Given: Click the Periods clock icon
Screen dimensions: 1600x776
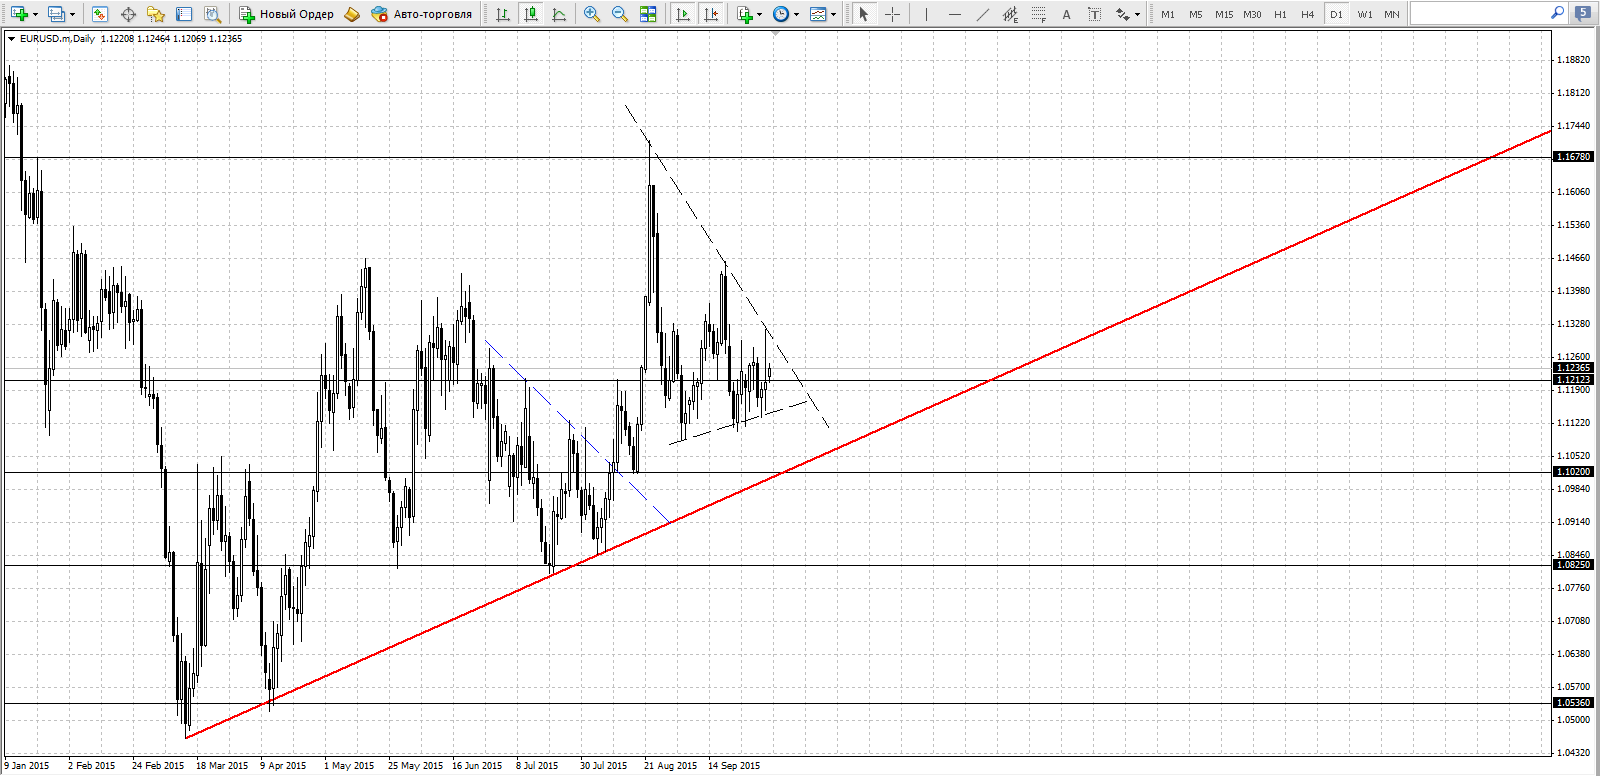Looking at the screenshot, I should [781, 14].
